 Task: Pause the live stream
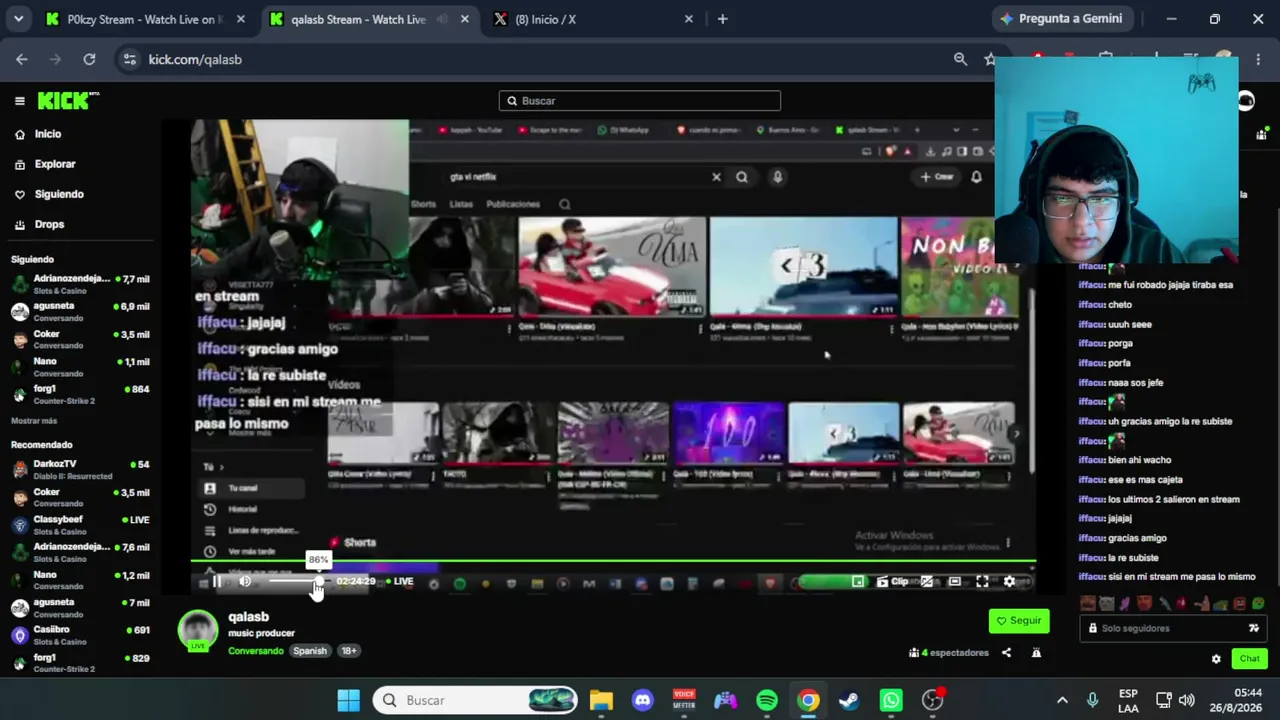point(217,581)
